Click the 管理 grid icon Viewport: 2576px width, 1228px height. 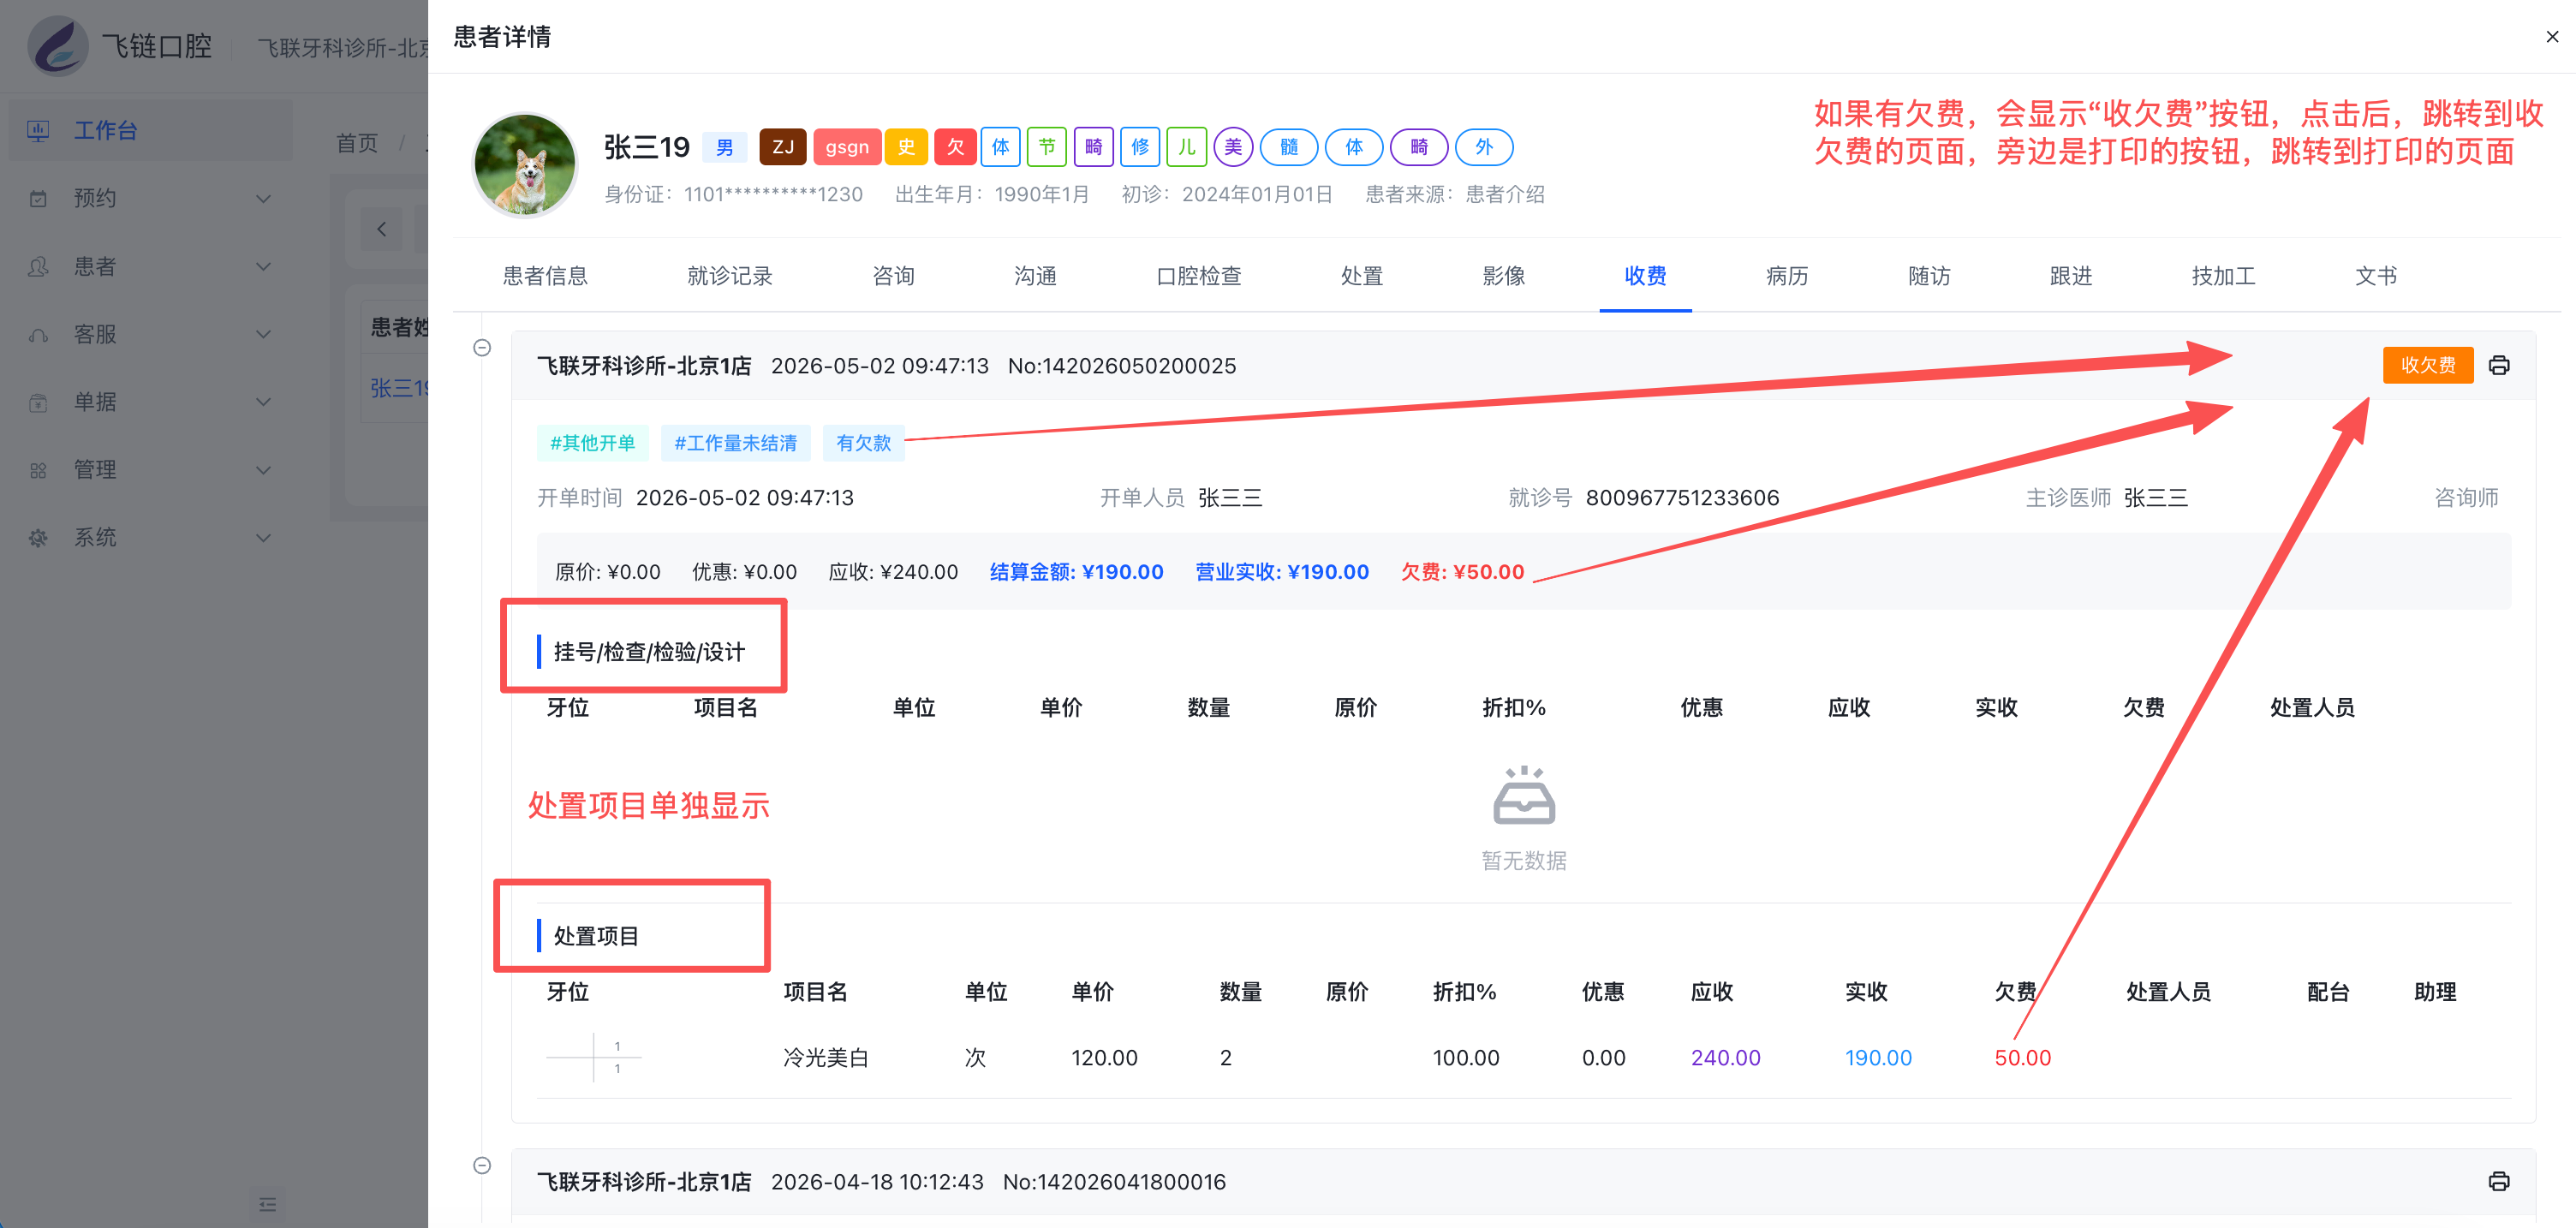[38, 470]
